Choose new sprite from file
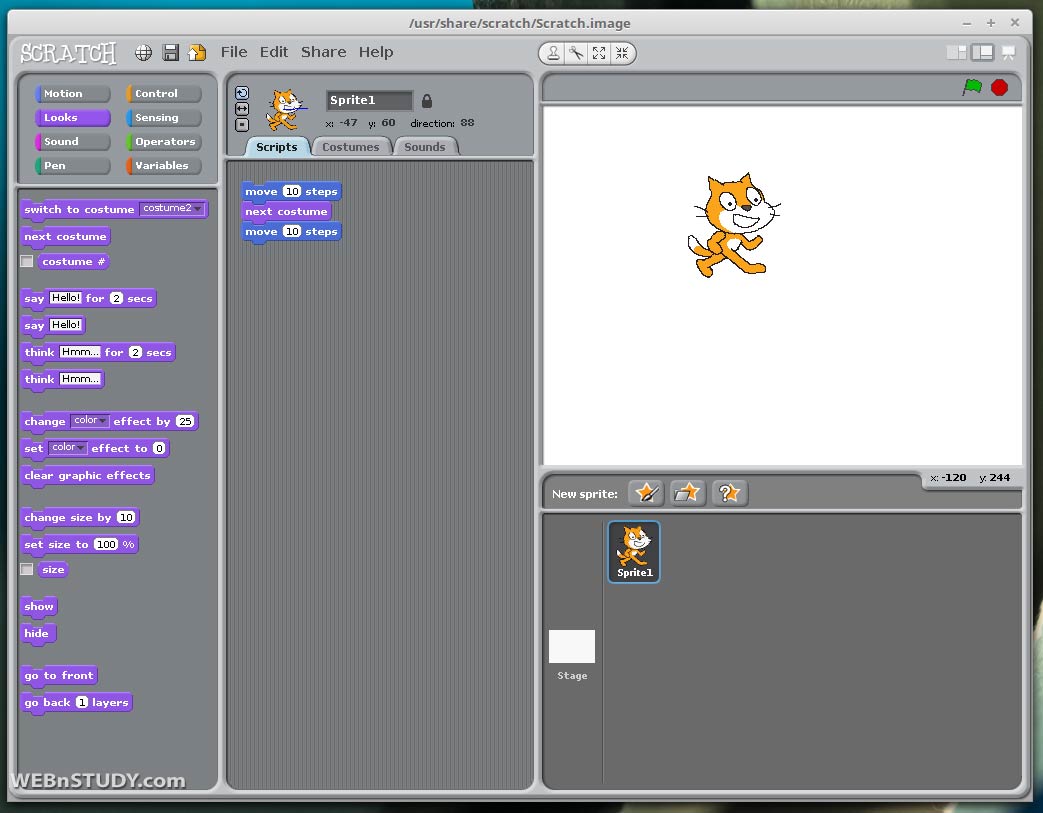This screenshot has width=1043, height=813. point(687,494)
